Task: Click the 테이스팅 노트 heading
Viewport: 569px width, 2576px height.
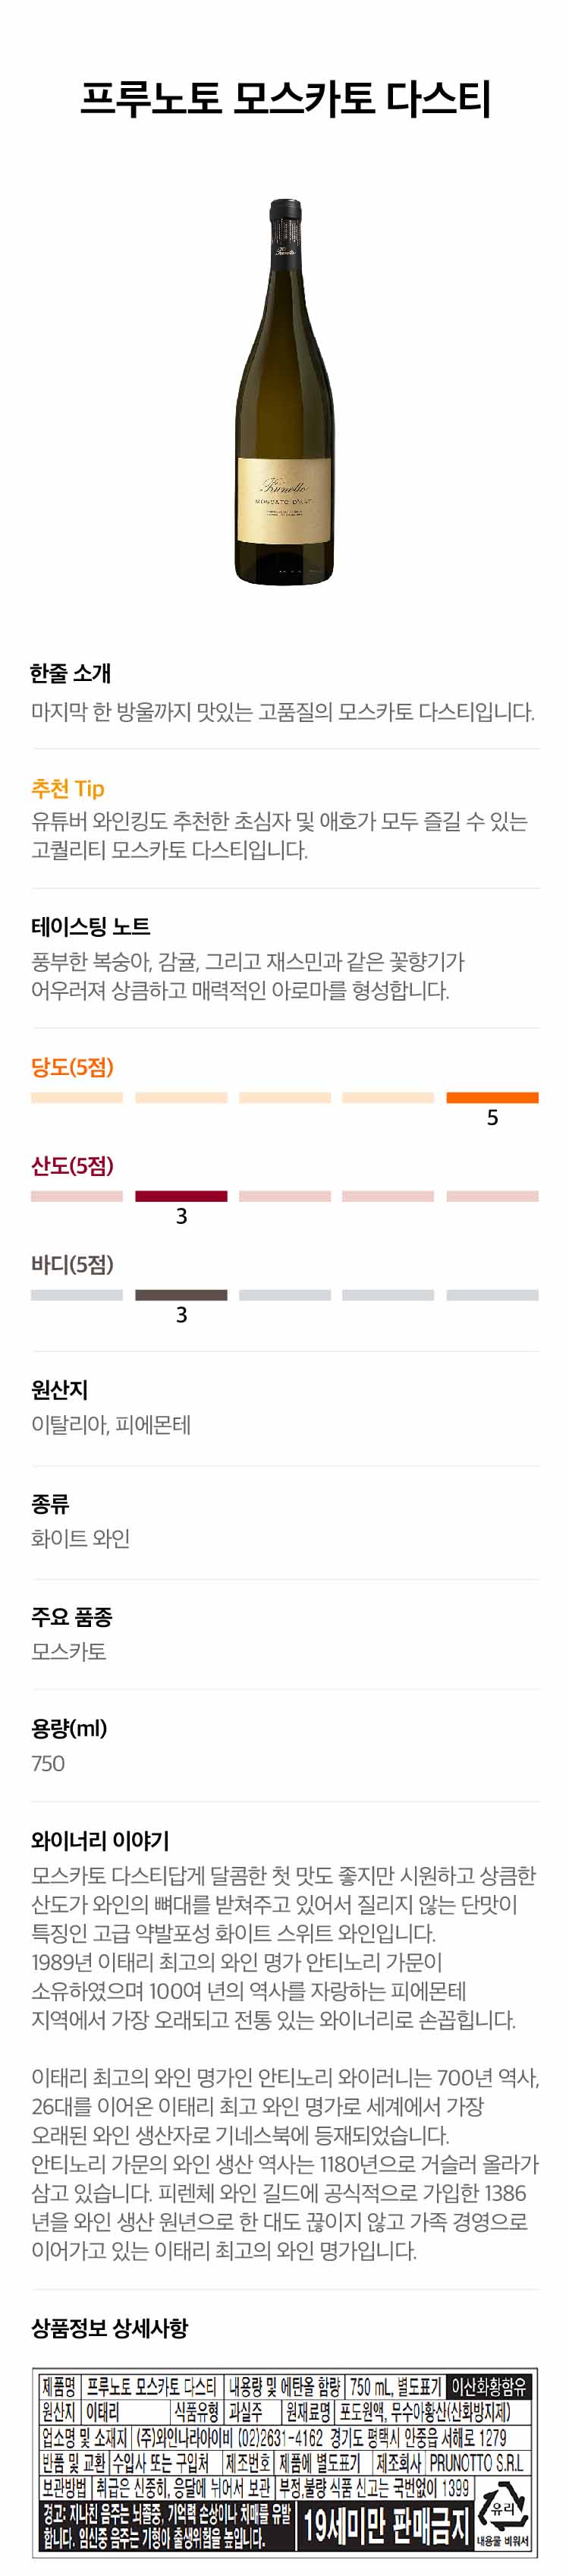Action: click(90, 927)
